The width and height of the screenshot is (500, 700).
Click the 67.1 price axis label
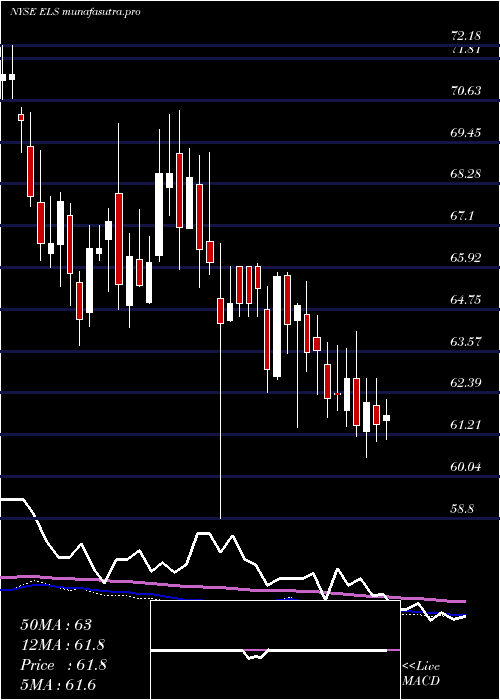(462, 216)
